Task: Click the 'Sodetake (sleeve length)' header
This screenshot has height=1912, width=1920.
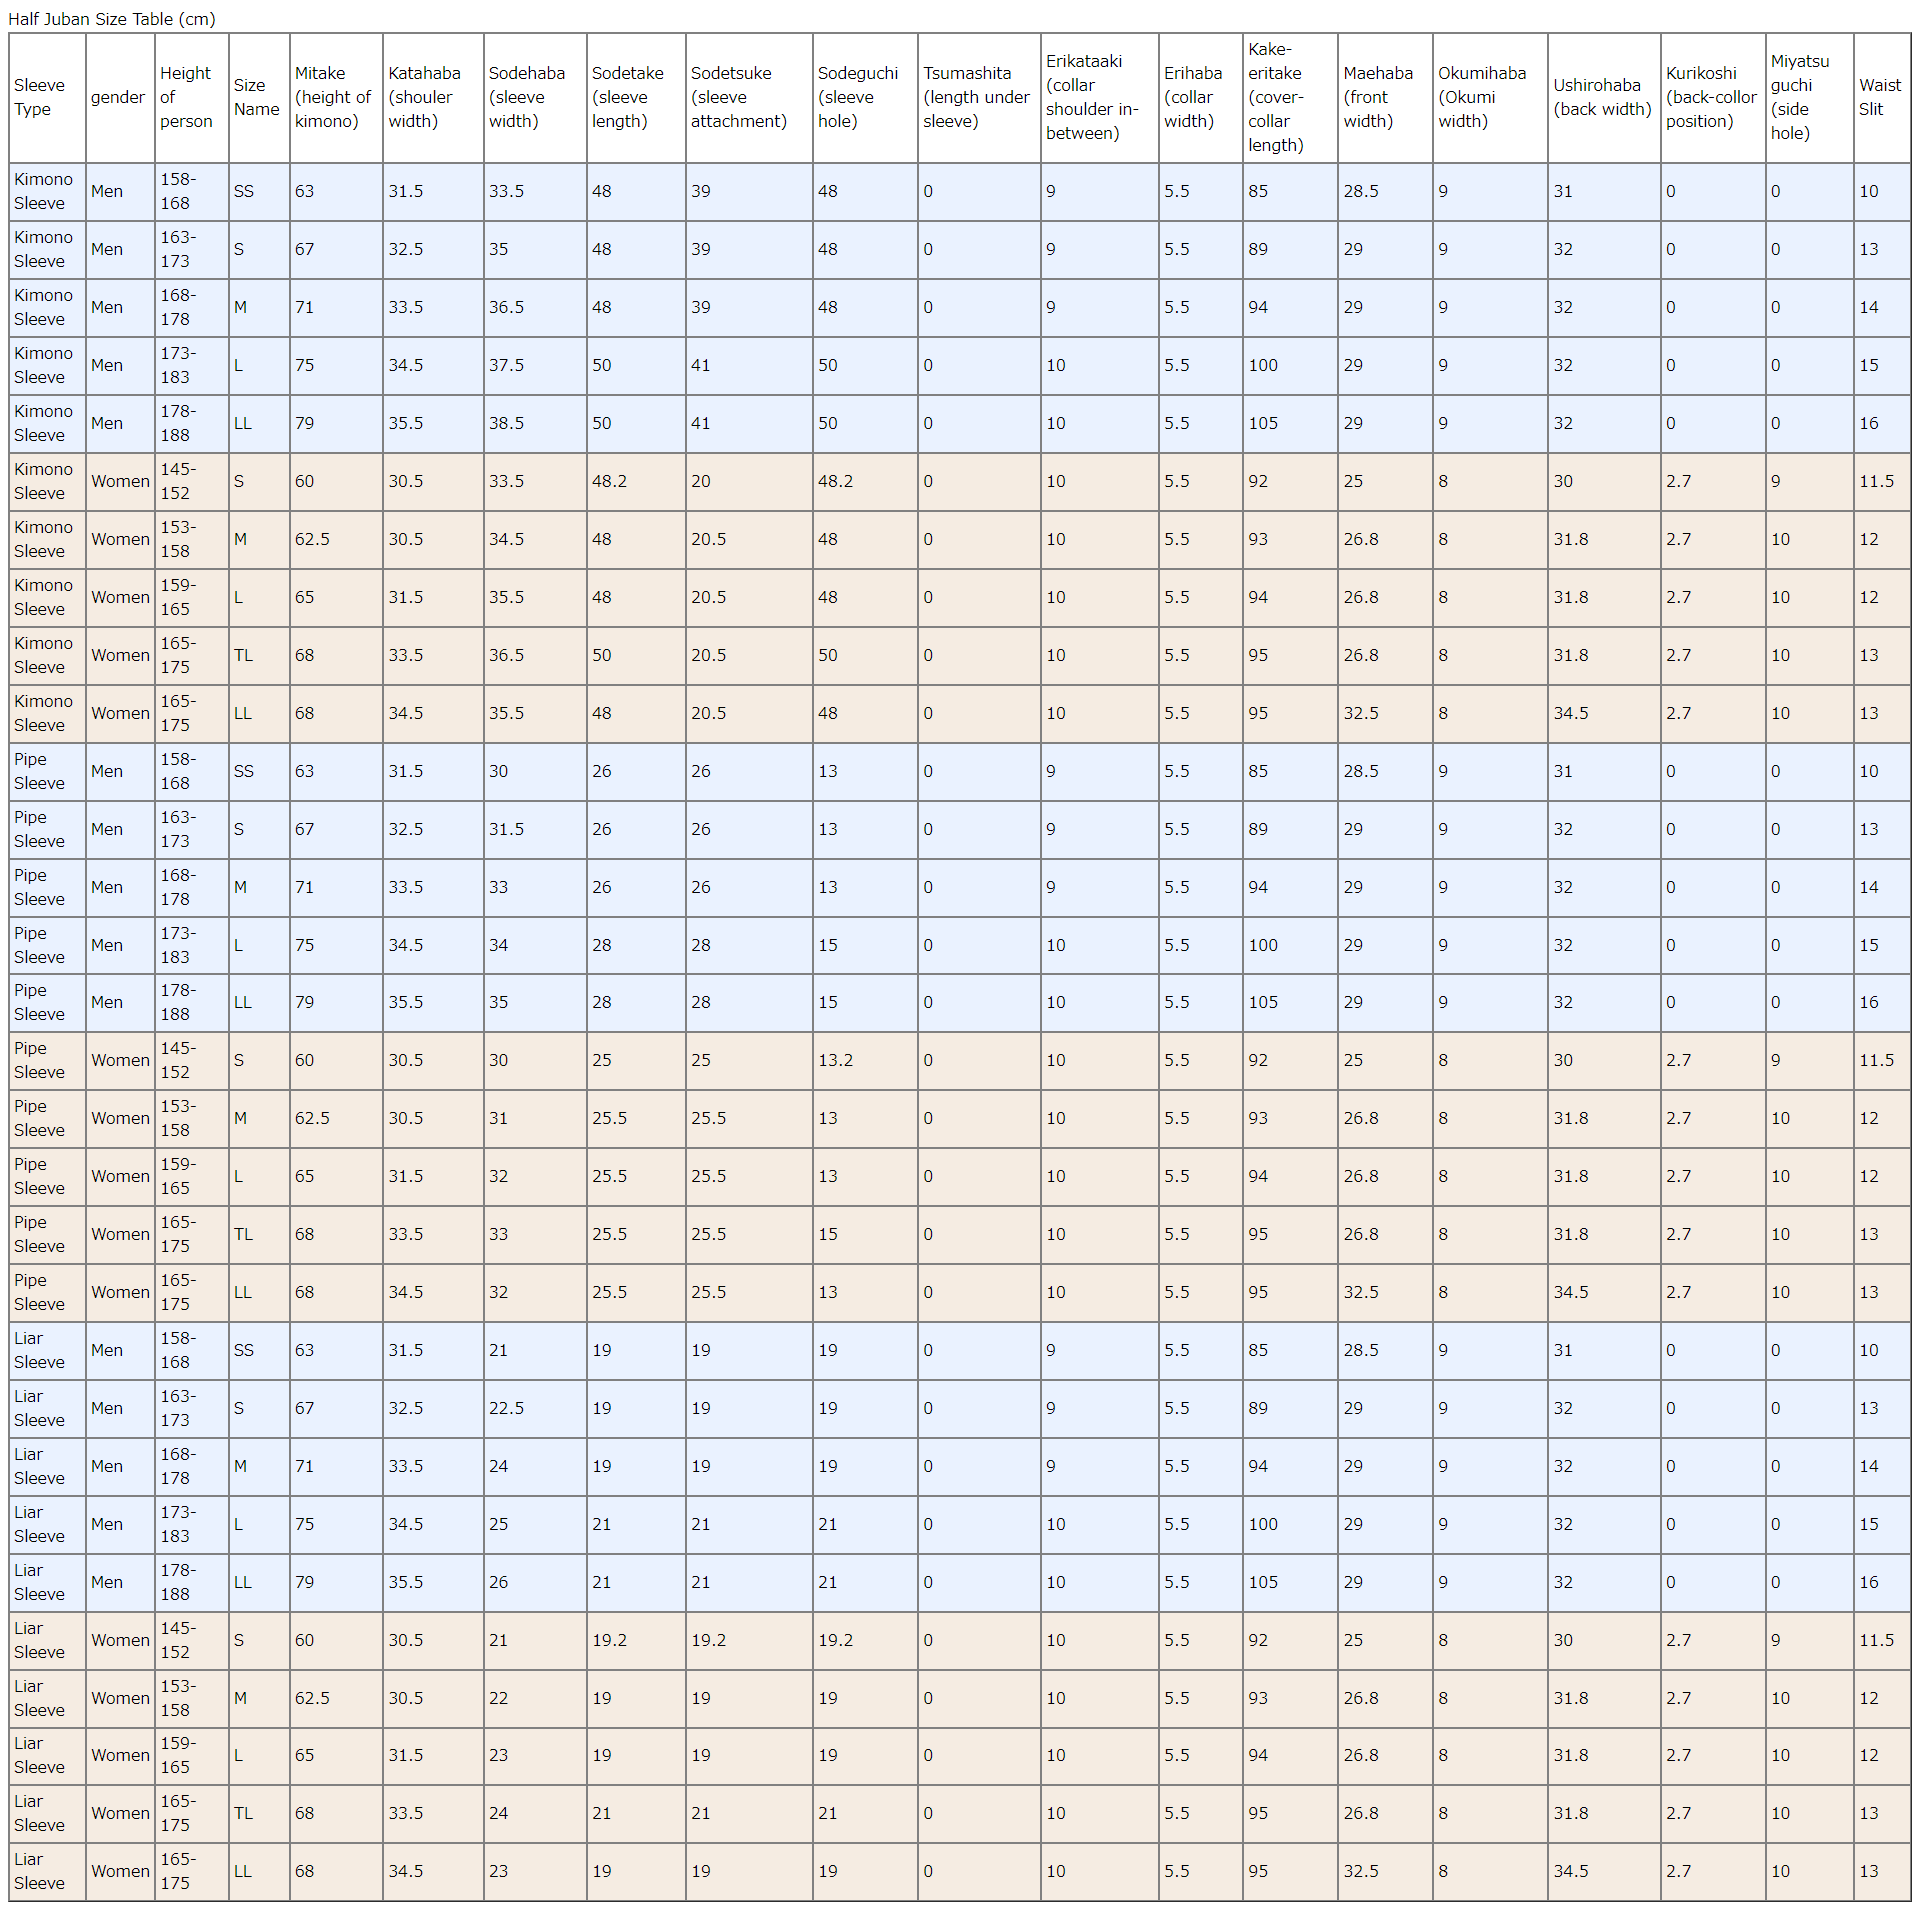Action: pyautogui.click(x=628, y=97)
